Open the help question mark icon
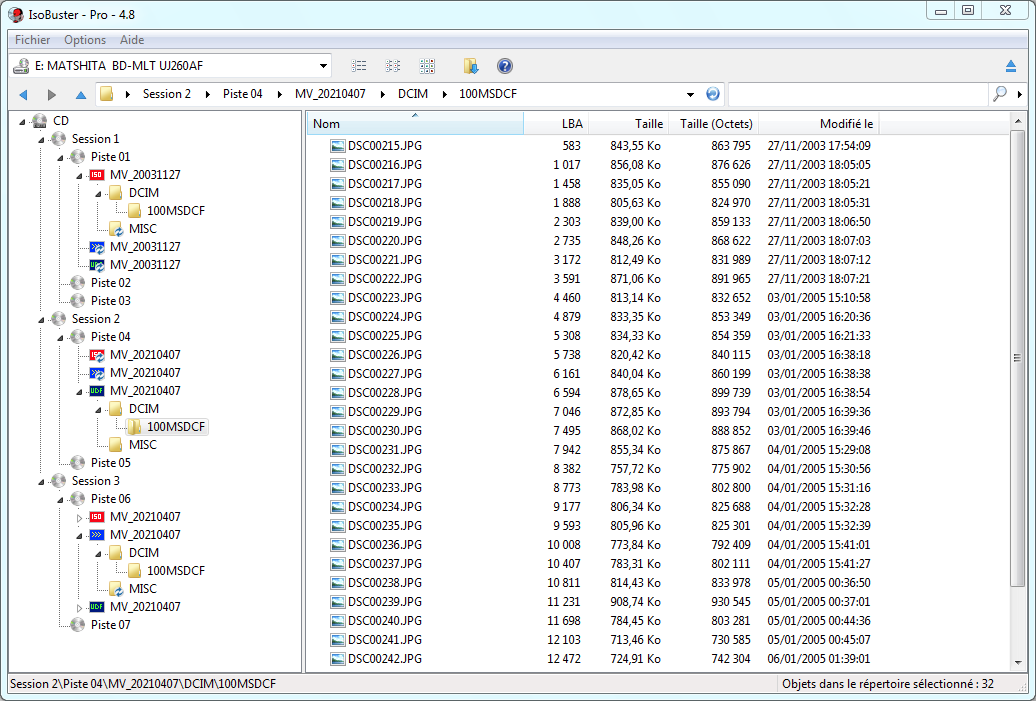 pos(505,66)
